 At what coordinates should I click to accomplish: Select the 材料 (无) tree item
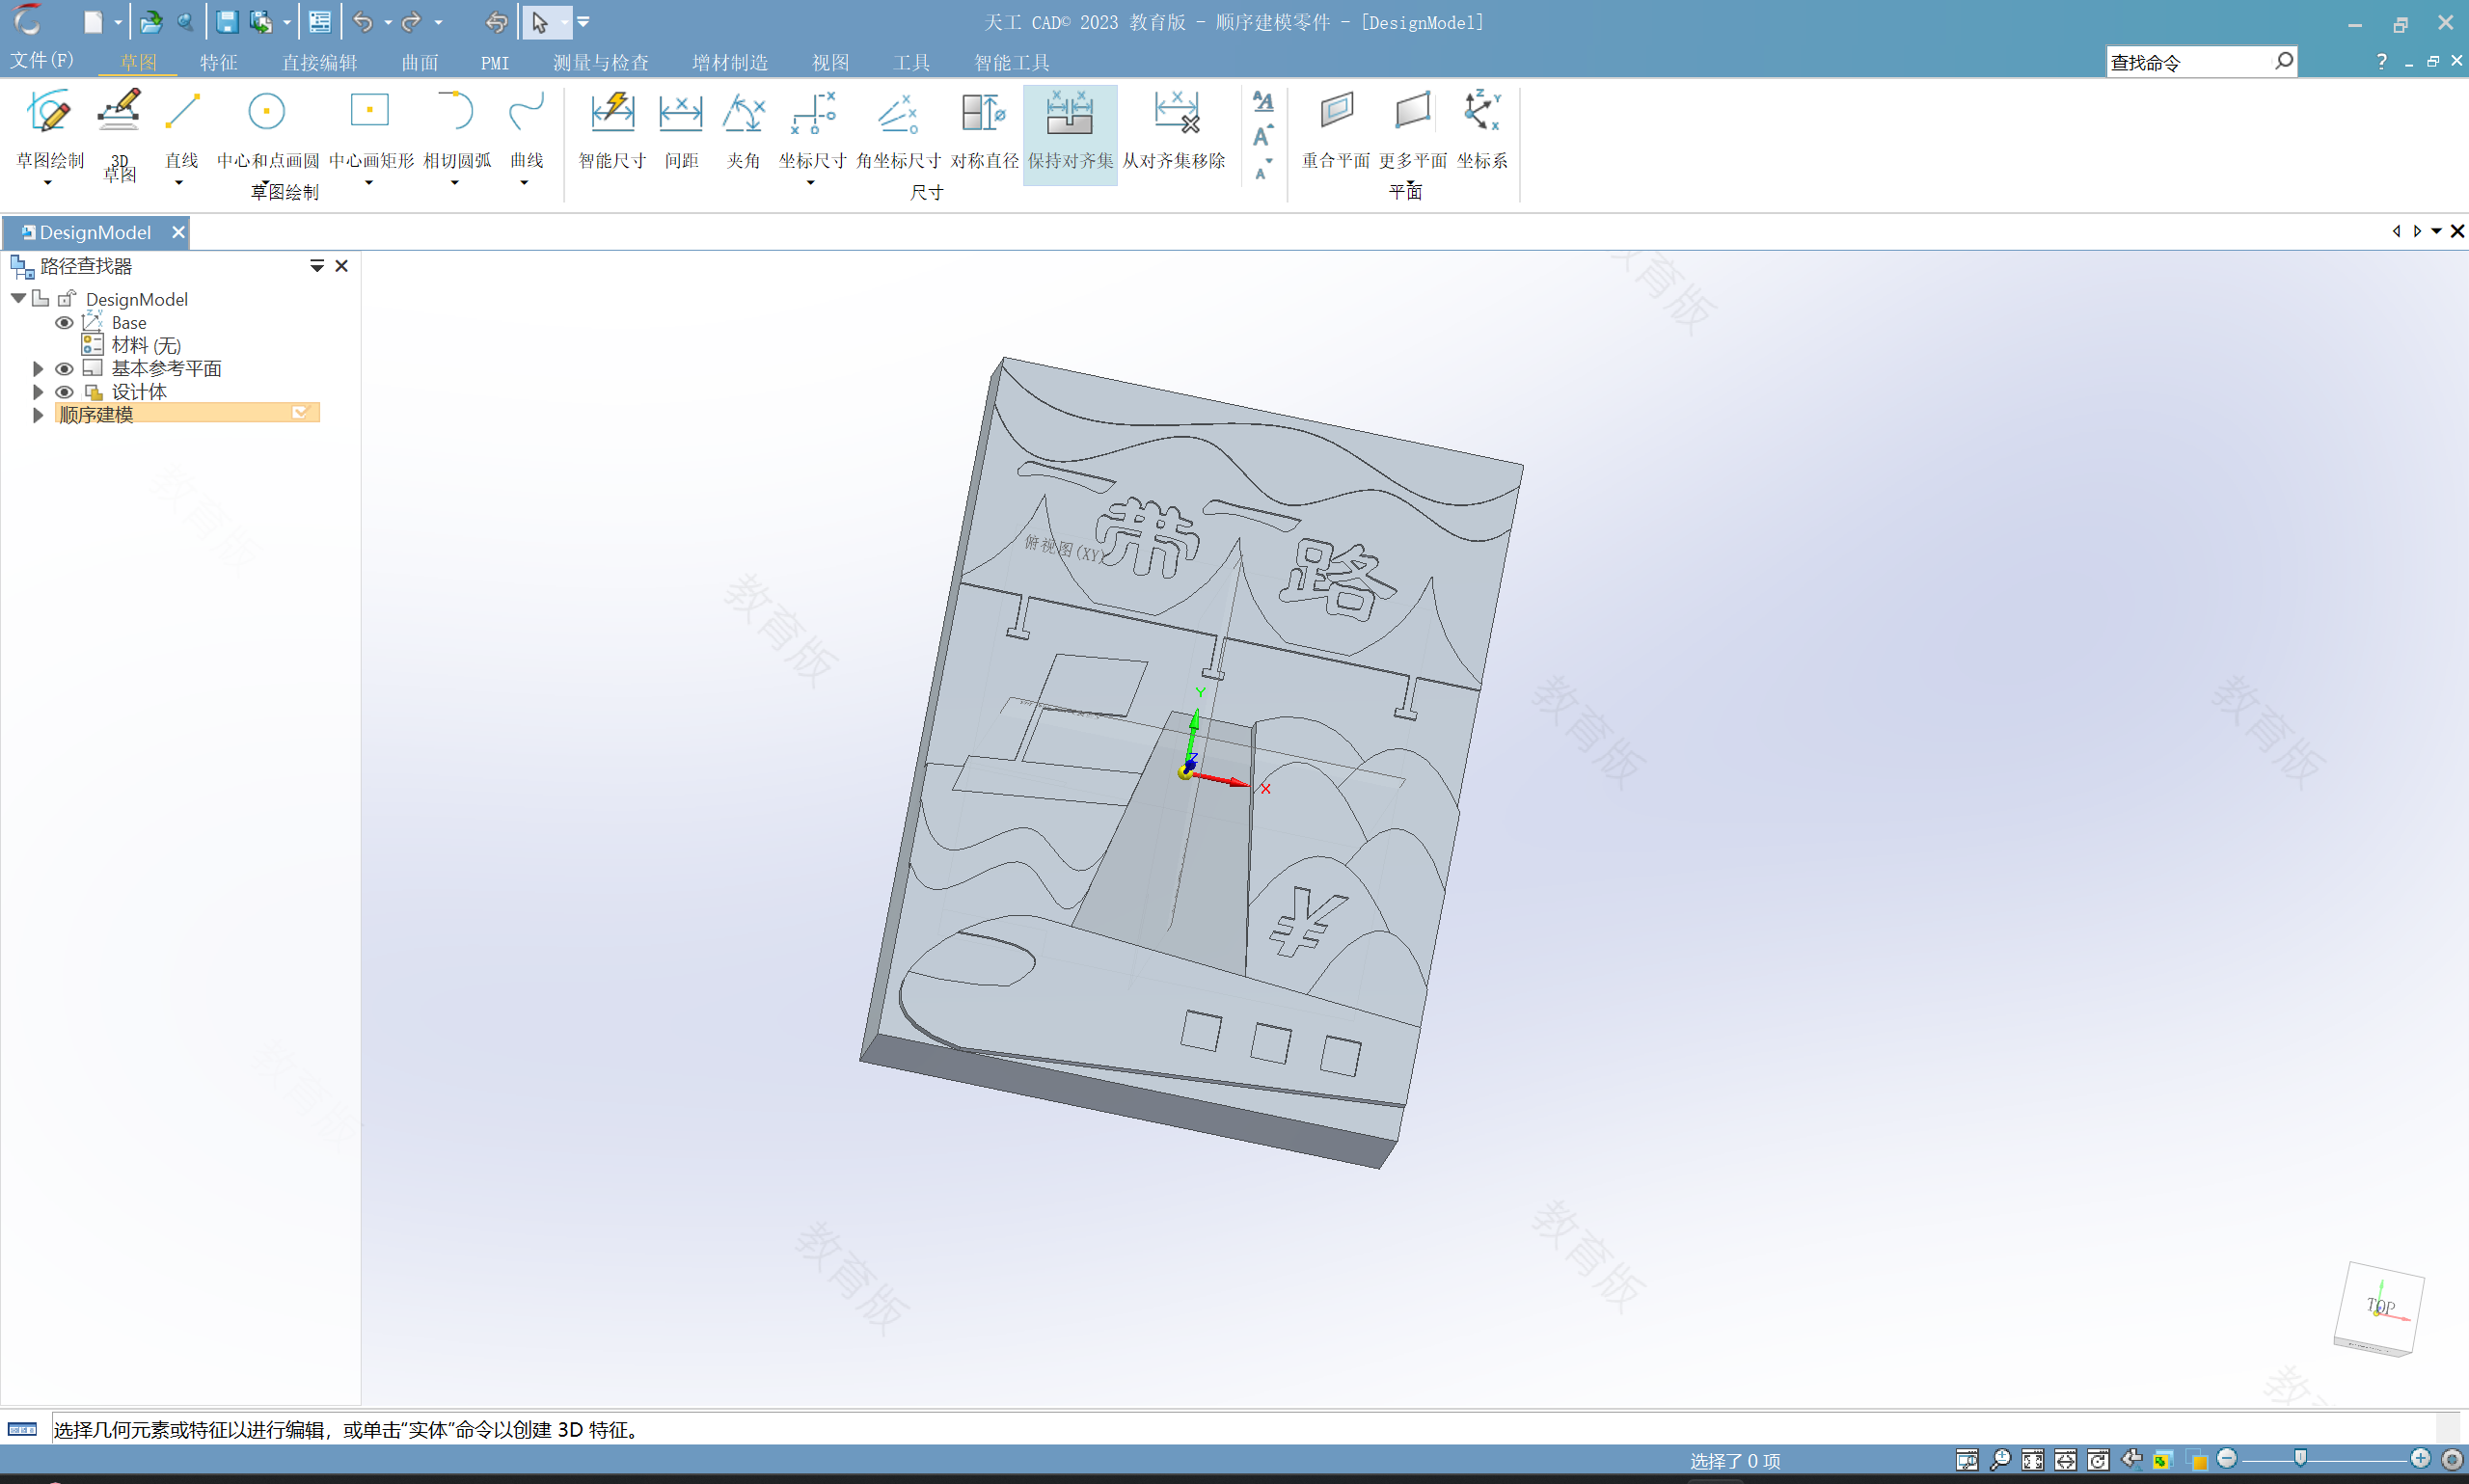tap(146, 345)
